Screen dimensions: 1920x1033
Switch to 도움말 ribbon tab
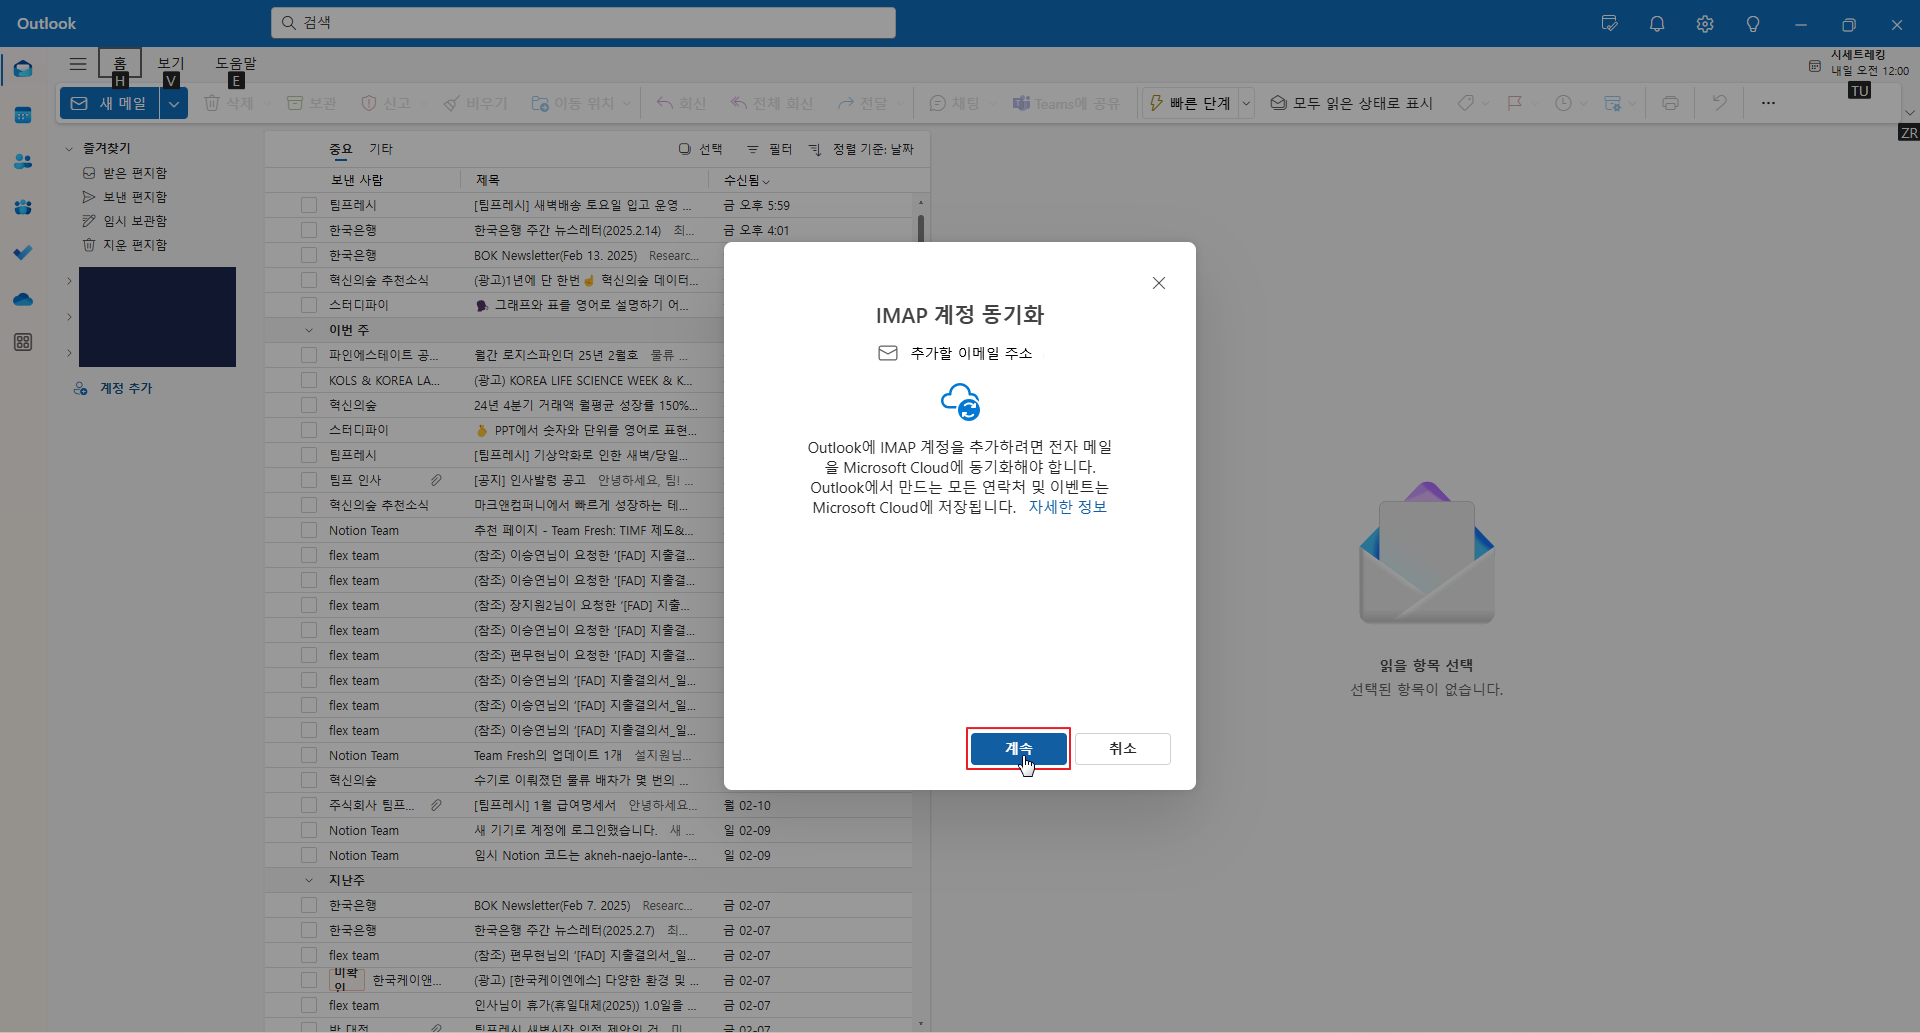point(236,63)
